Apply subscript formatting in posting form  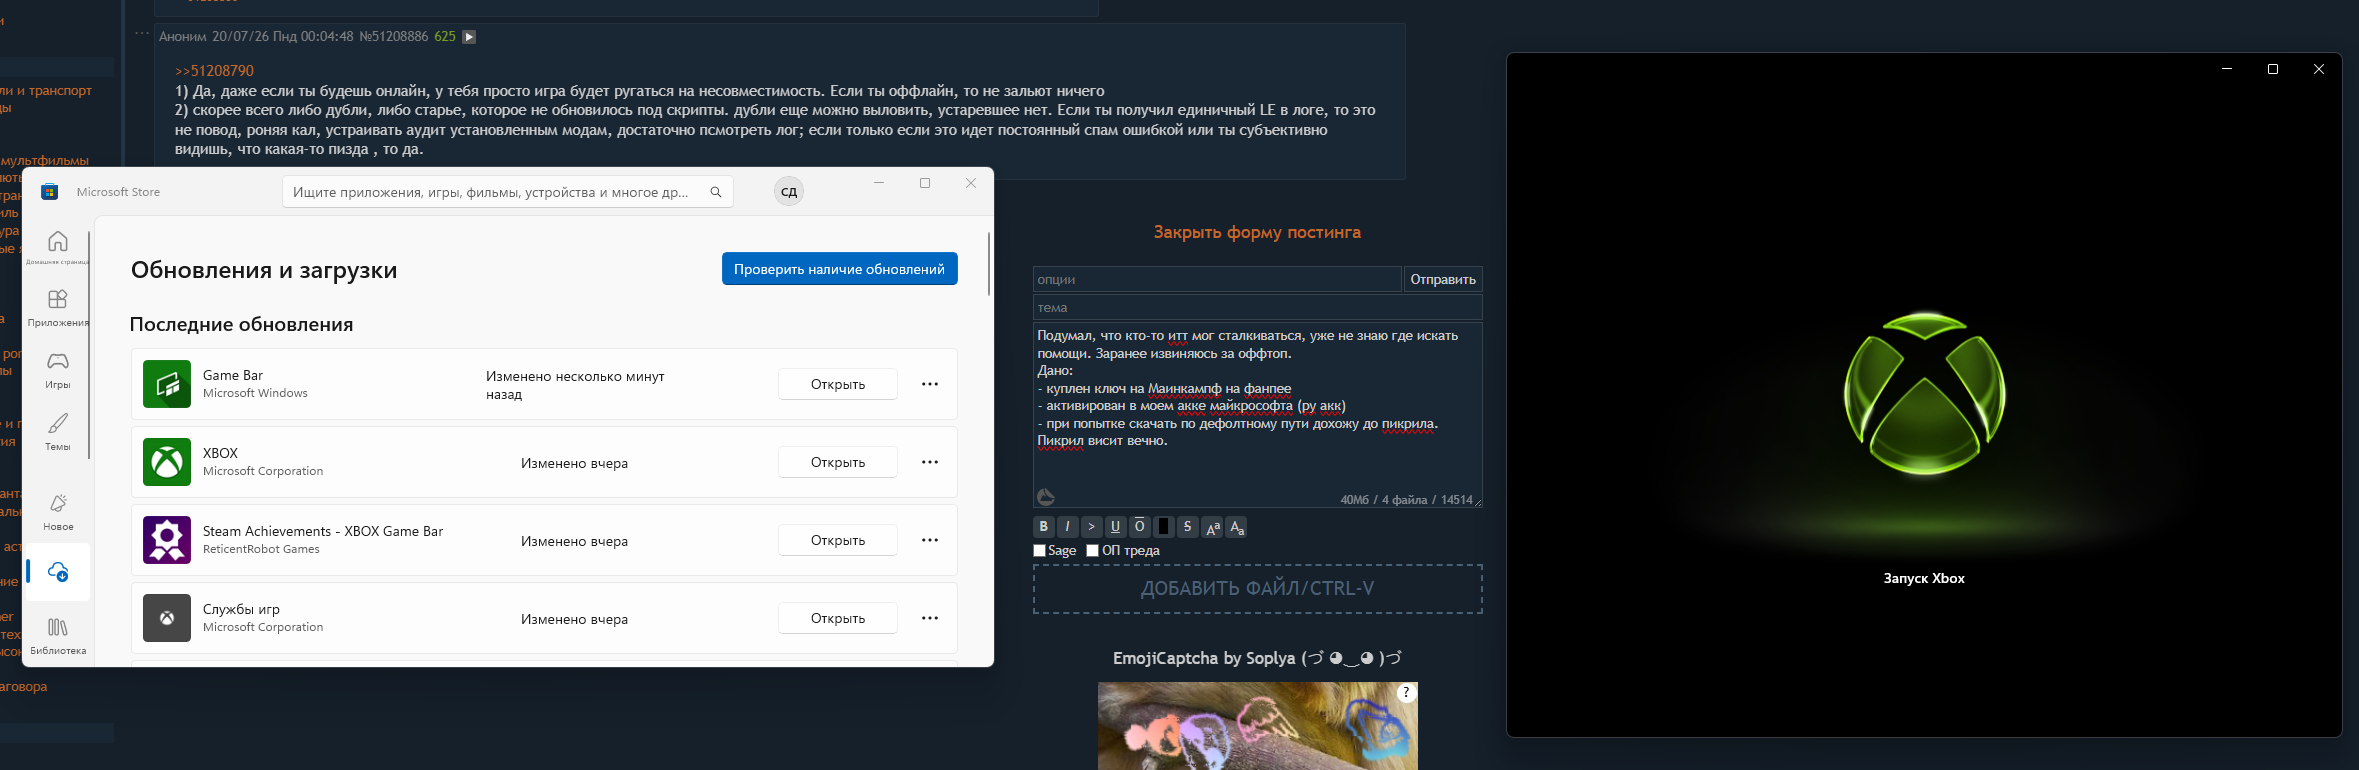point(1236,527)
